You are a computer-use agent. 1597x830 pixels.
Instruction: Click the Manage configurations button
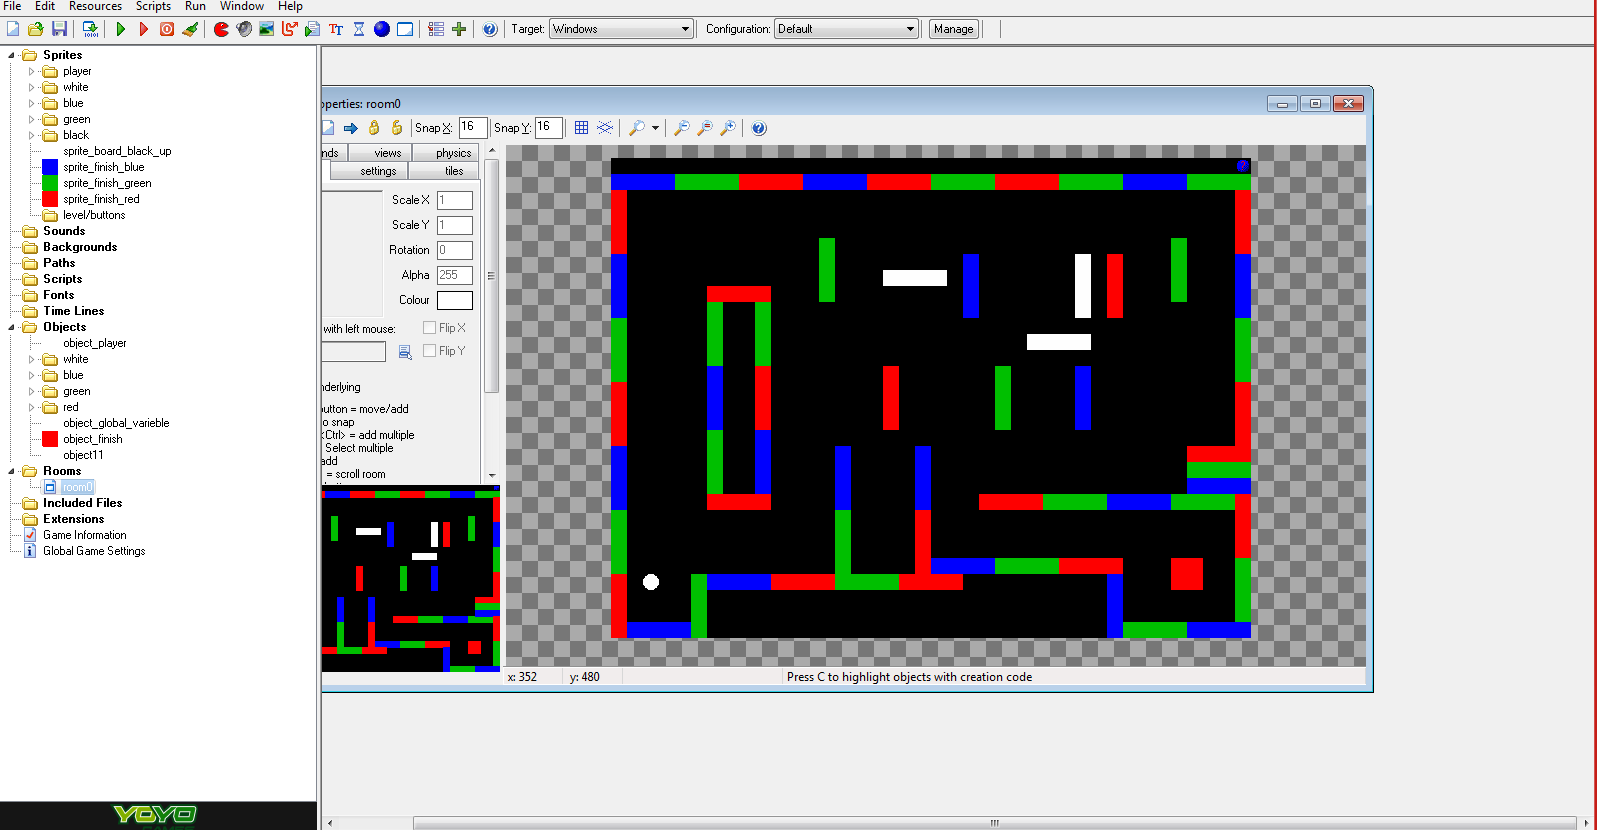point(953,29)
